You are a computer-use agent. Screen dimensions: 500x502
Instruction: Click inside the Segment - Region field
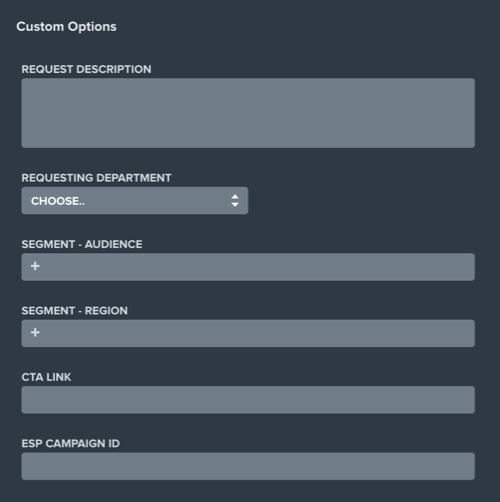pos(248,333)
